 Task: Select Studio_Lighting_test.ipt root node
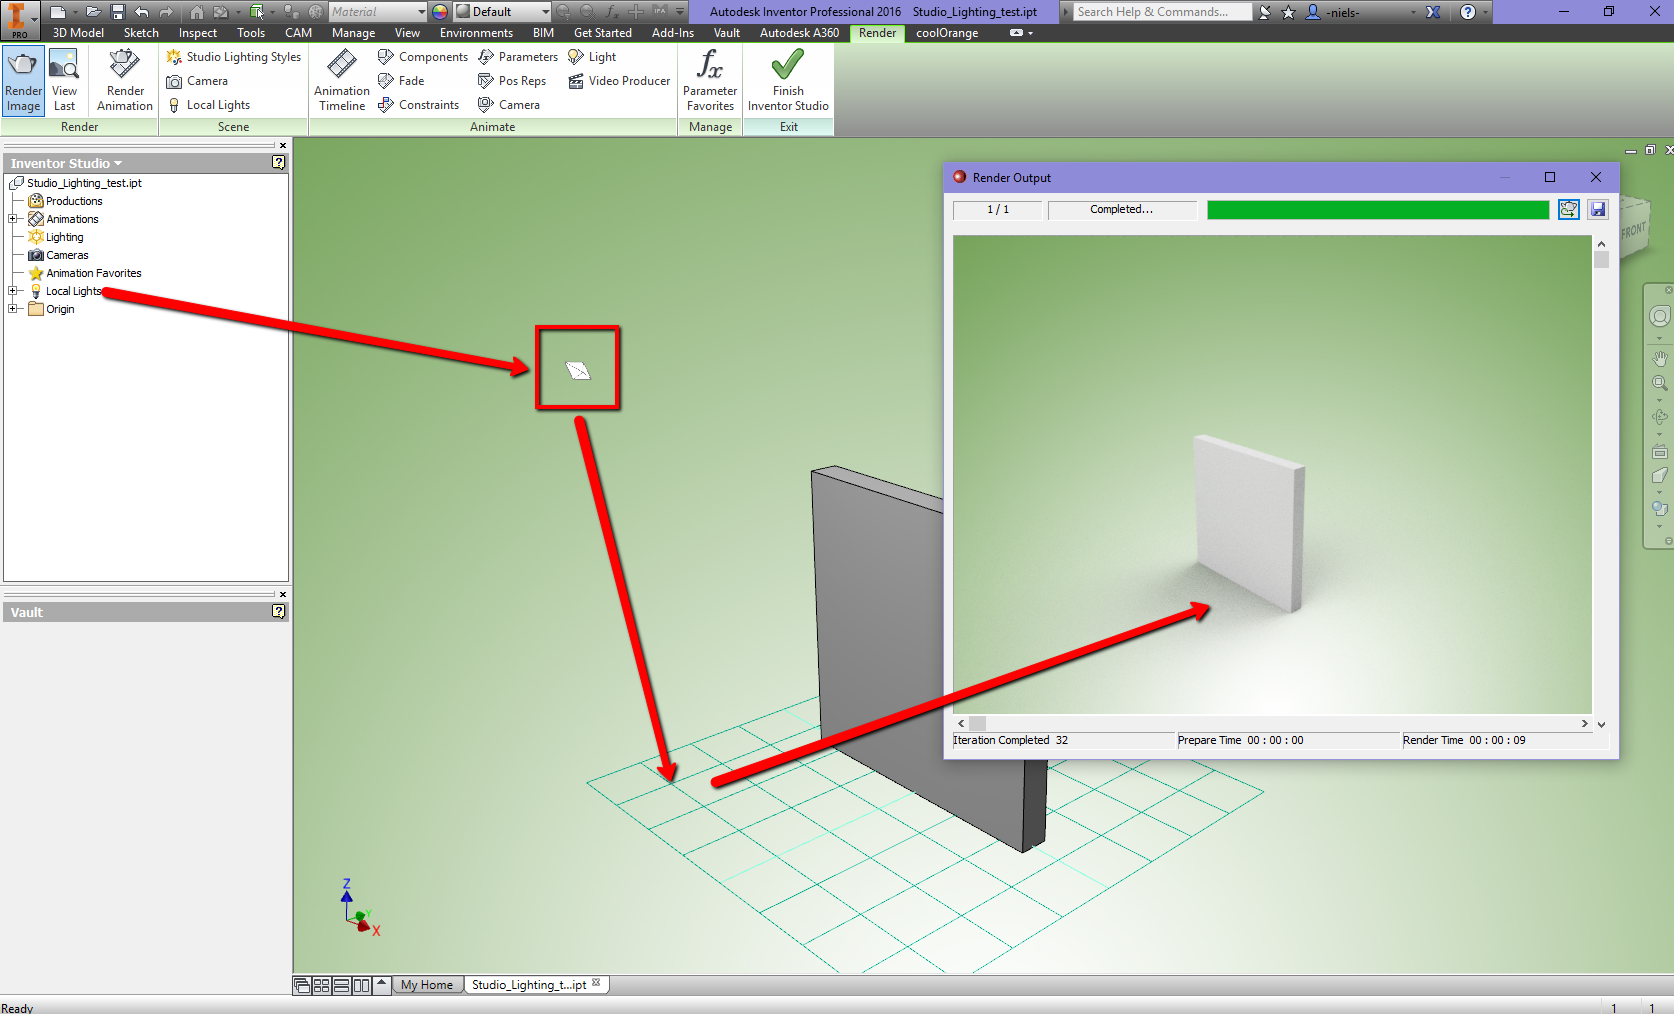(x=84, y=183)
